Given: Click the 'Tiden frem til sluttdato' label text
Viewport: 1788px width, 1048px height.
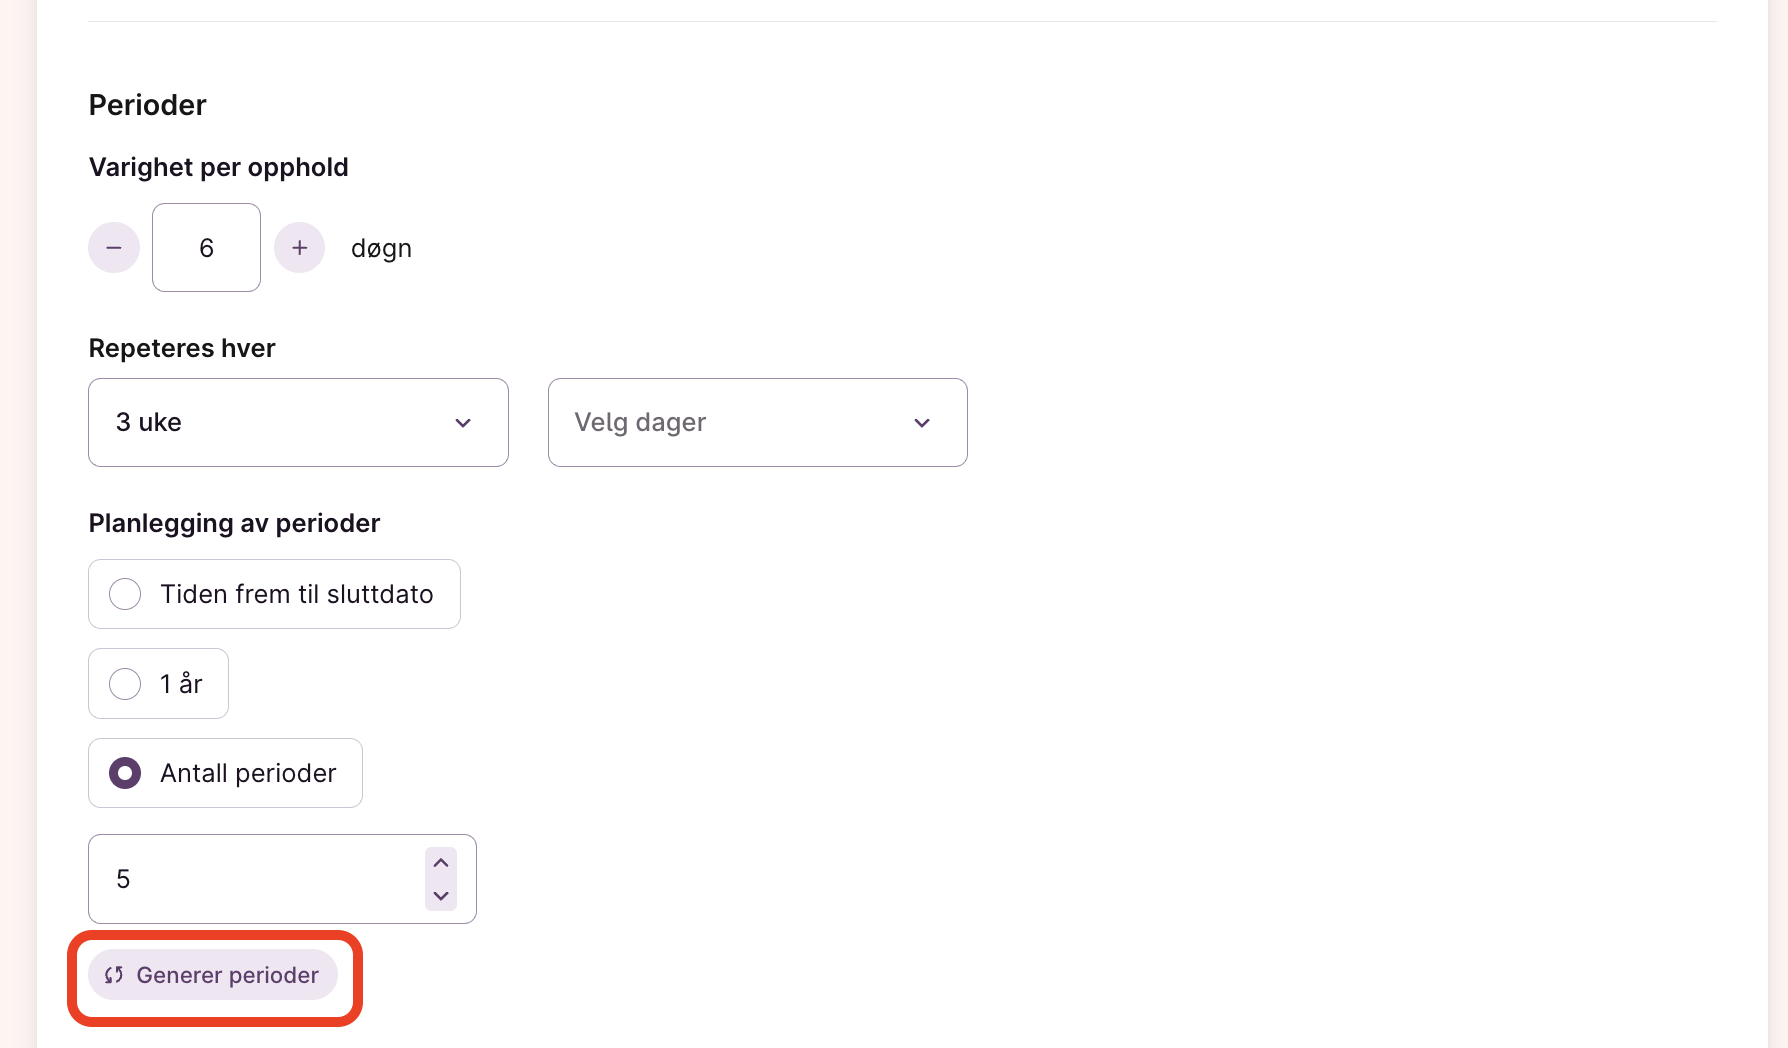Looking at the screenshot, I should (297, 594).
